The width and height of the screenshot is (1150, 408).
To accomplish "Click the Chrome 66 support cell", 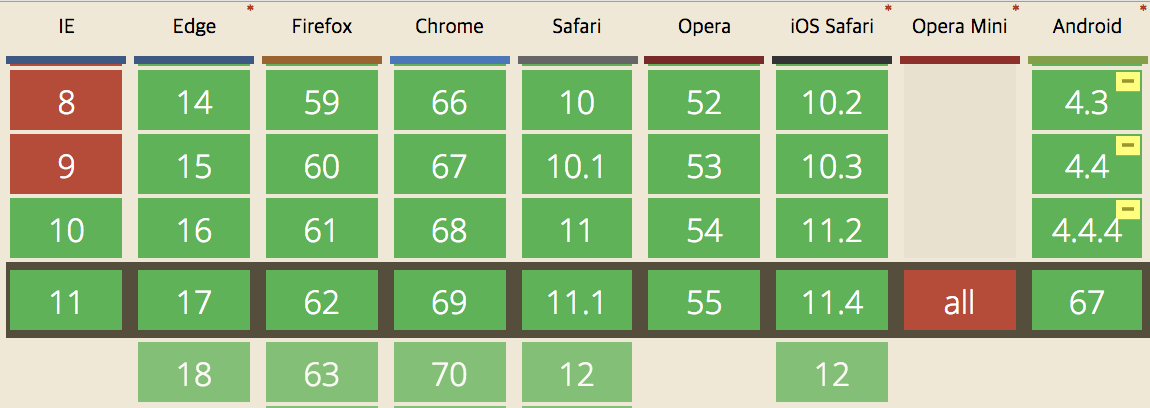I will (450, 100).
